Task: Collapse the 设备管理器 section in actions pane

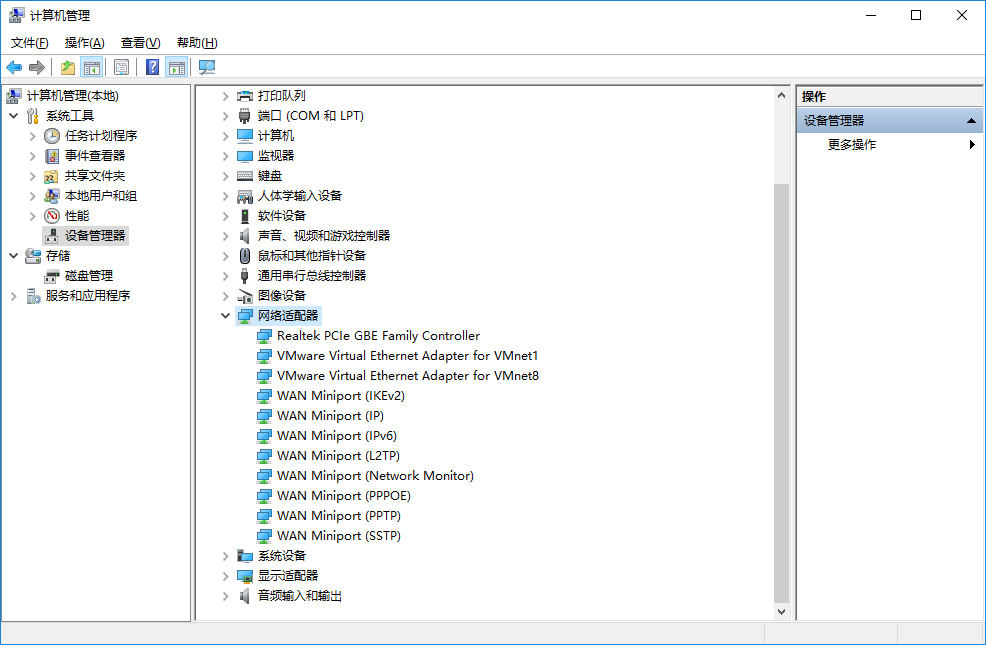Action: coord(971,121)
